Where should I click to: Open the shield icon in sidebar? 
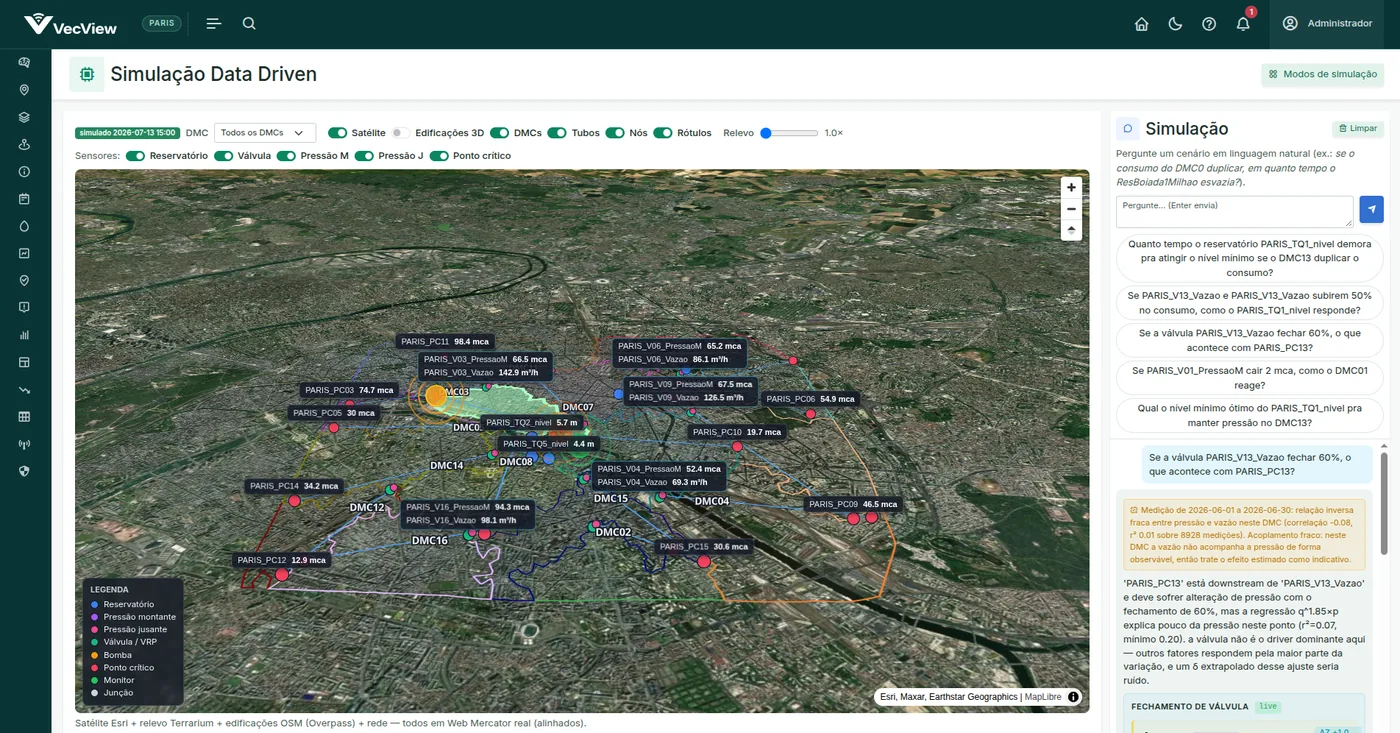pyautogui.click(x=24, y=471)
